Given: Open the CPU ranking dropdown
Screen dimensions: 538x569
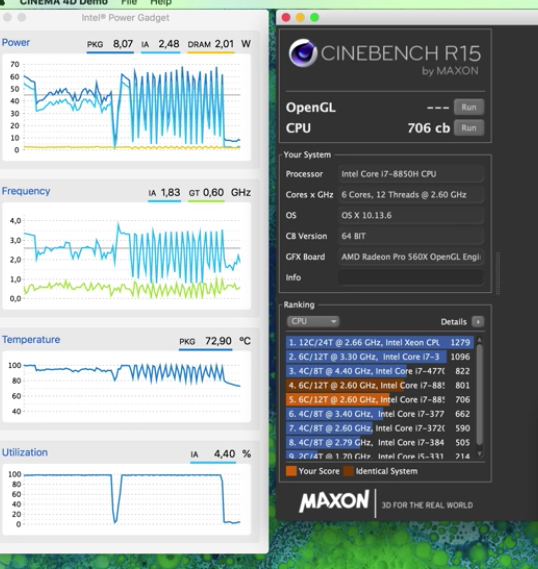Looking at the screenshot, I should click(313, 321).
